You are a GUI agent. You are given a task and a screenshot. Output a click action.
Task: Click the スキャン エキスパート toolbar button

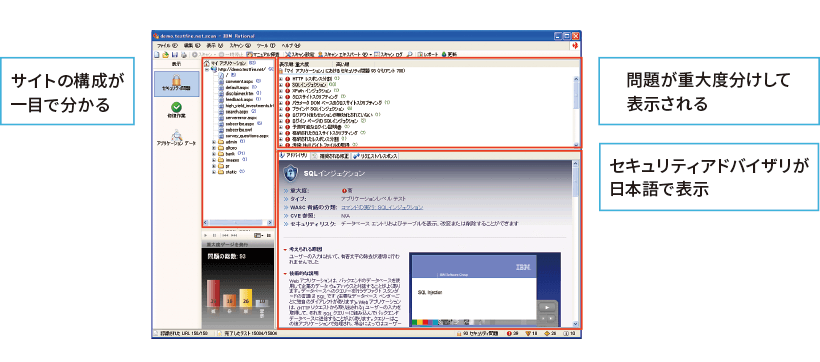coord(342,54)
